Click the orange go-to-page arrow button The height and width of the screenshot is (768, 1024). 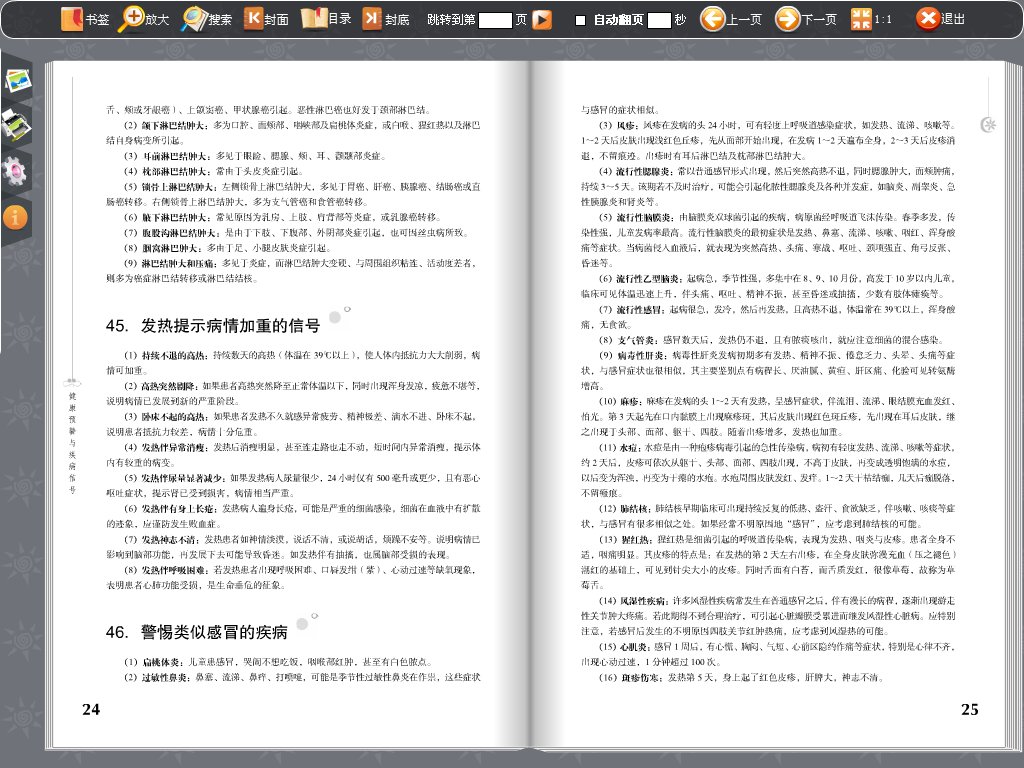point(542,20)
